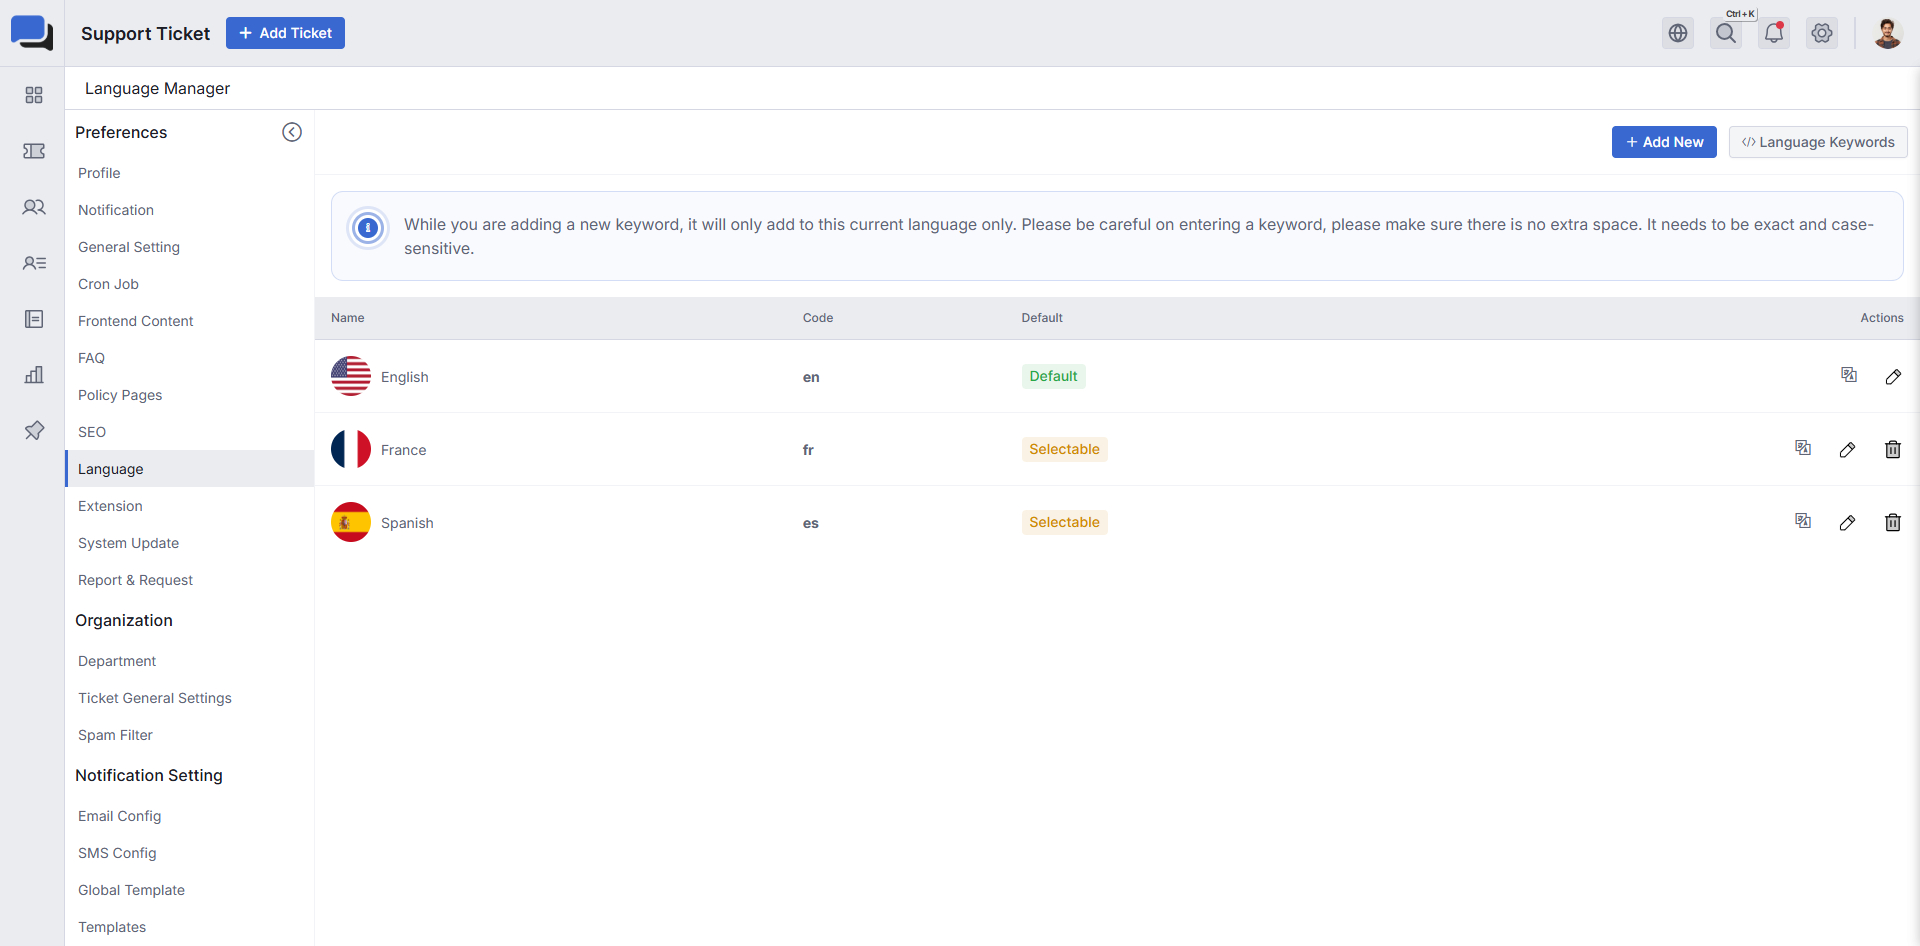Open the dashboard grid sidebar icon
This screenshot has width=1920, height=946.
[x=34, y=95]
